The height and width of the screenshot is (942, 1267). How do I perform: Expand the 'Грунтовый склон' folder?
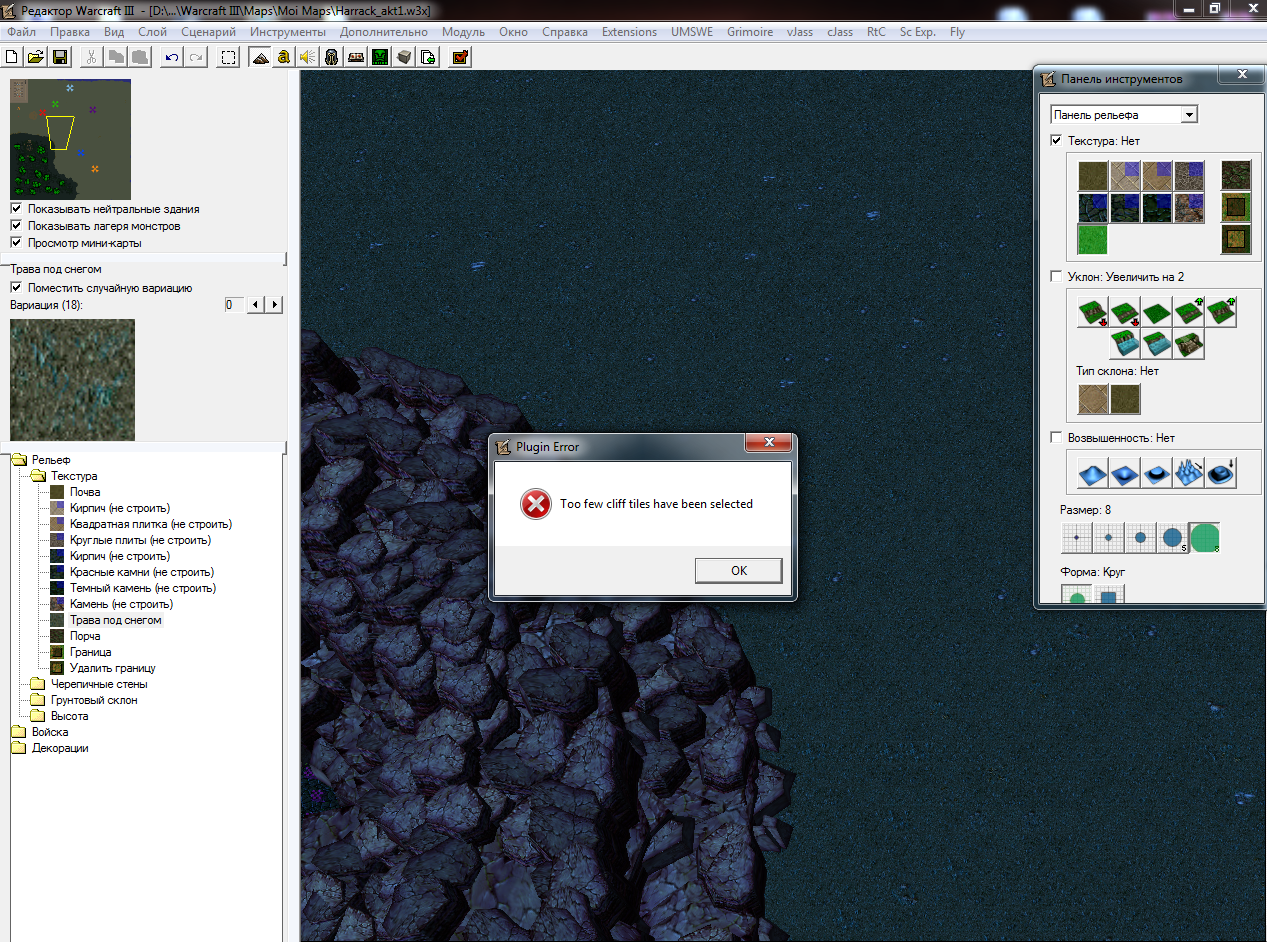coord(38,700)
